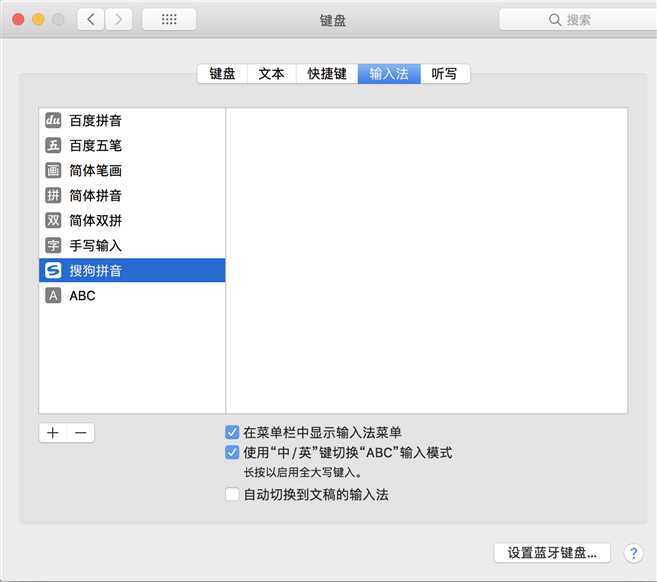This screenshot has height=582, width=657.
Task: Click the magnifier icon in search
Action: click(x=555, y=20)
